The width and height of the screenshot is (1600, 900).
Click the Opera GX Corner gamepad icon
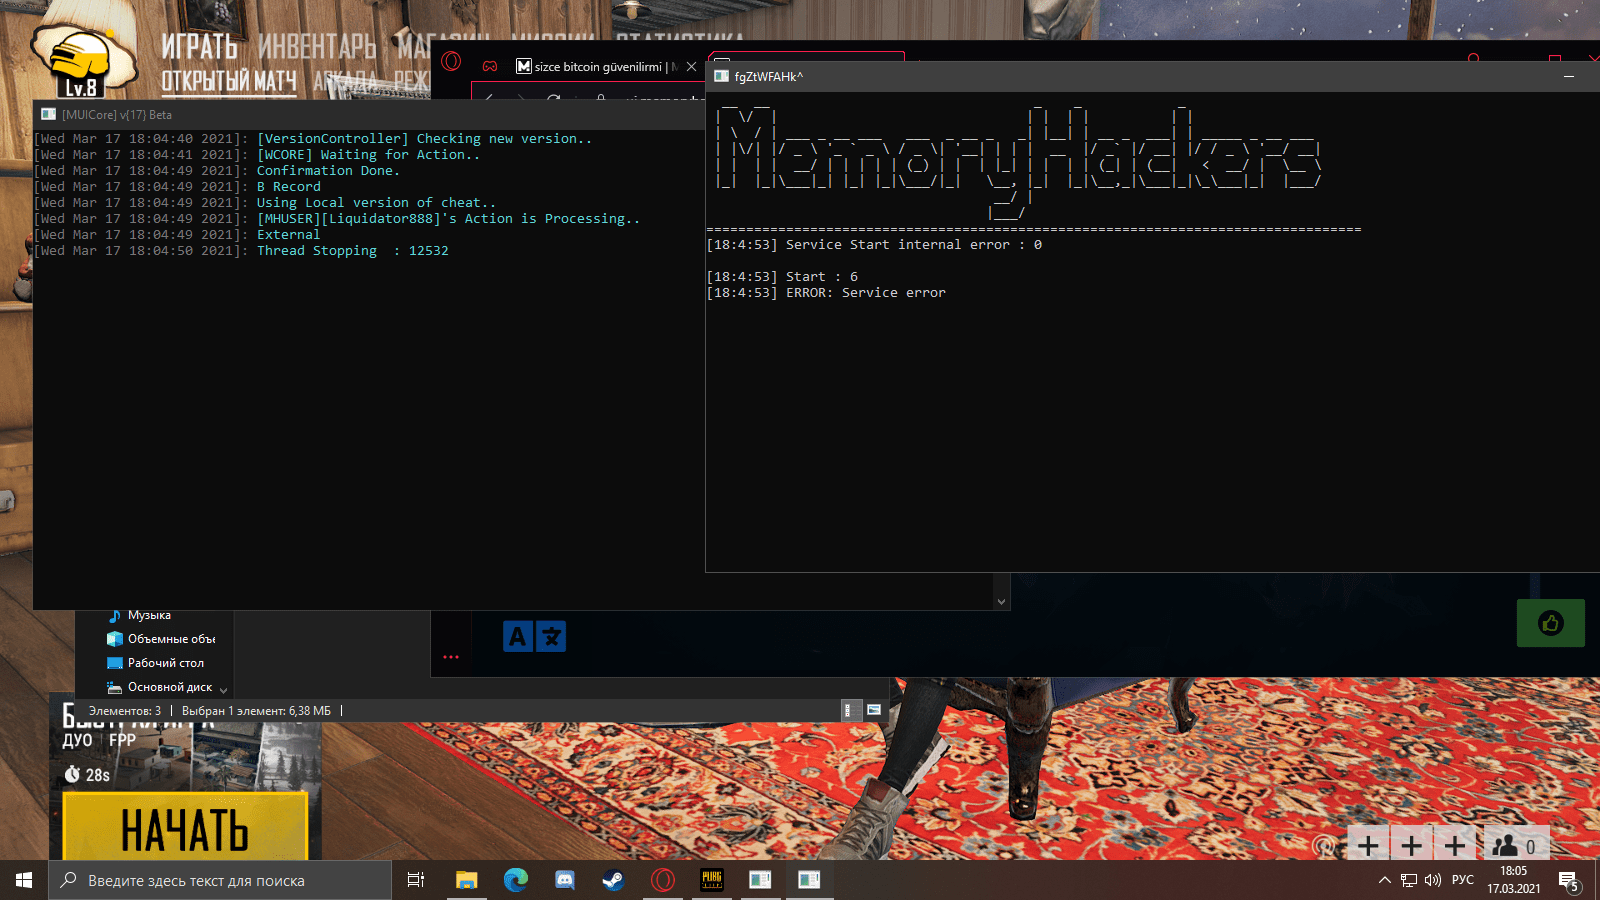tap(490, 67)
